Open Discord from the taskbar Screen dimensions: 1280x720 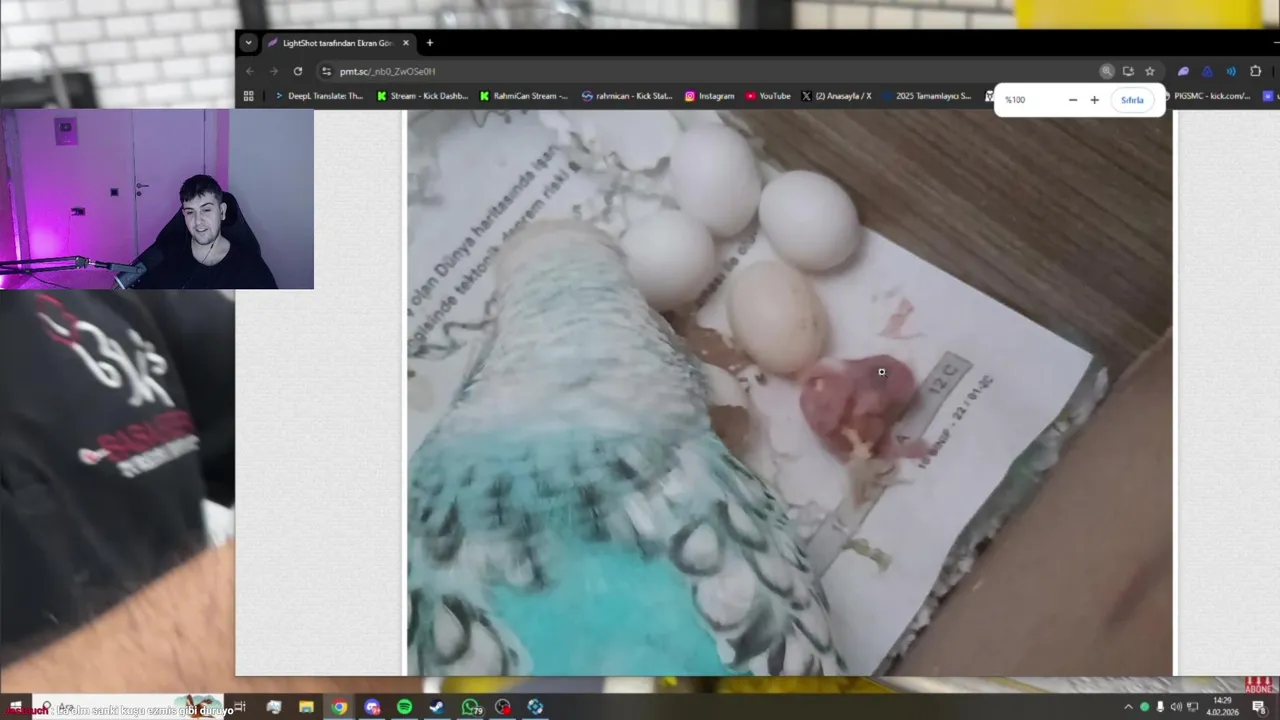[372, 707]
